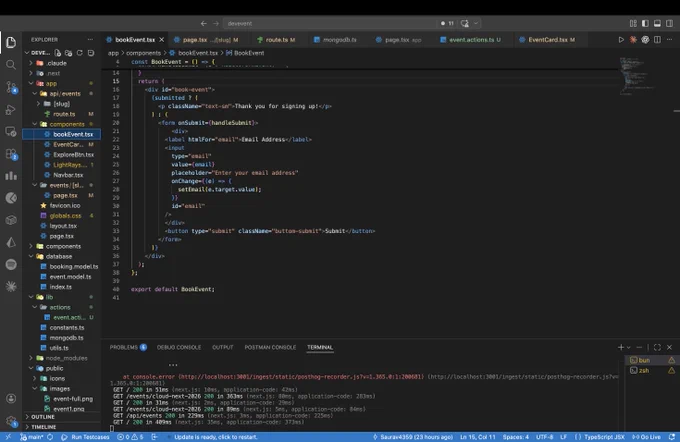Toggle the bottom panel visibility
Image resolution: width=680 pixels, height=442 pixels.
point(657,23)
